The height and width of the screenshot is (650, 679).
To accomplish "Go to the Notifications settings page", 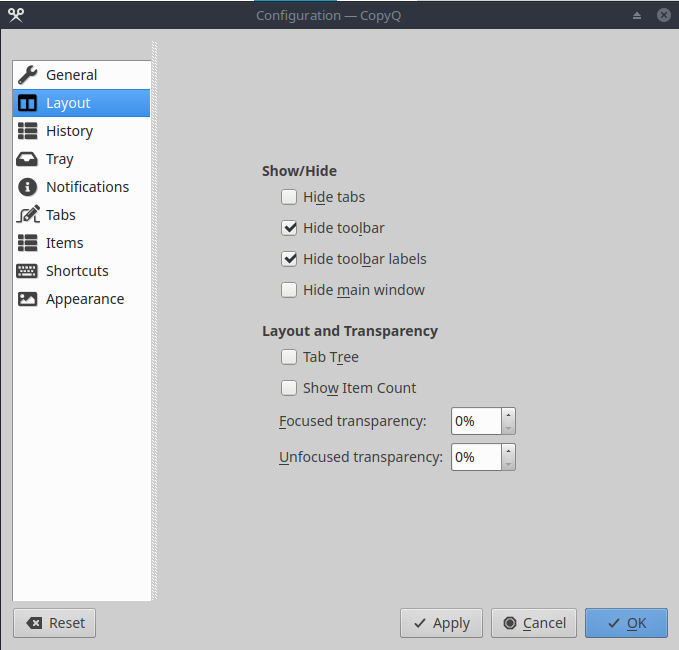I will click(x=81, y=187).
